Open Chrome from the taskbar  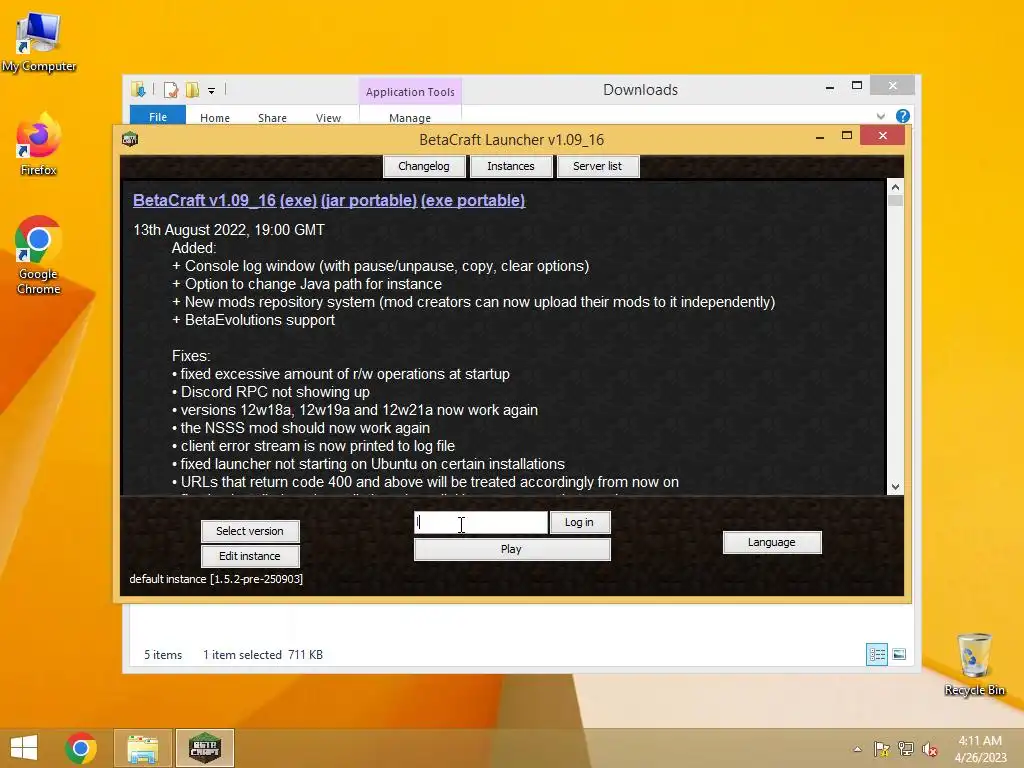81,748
